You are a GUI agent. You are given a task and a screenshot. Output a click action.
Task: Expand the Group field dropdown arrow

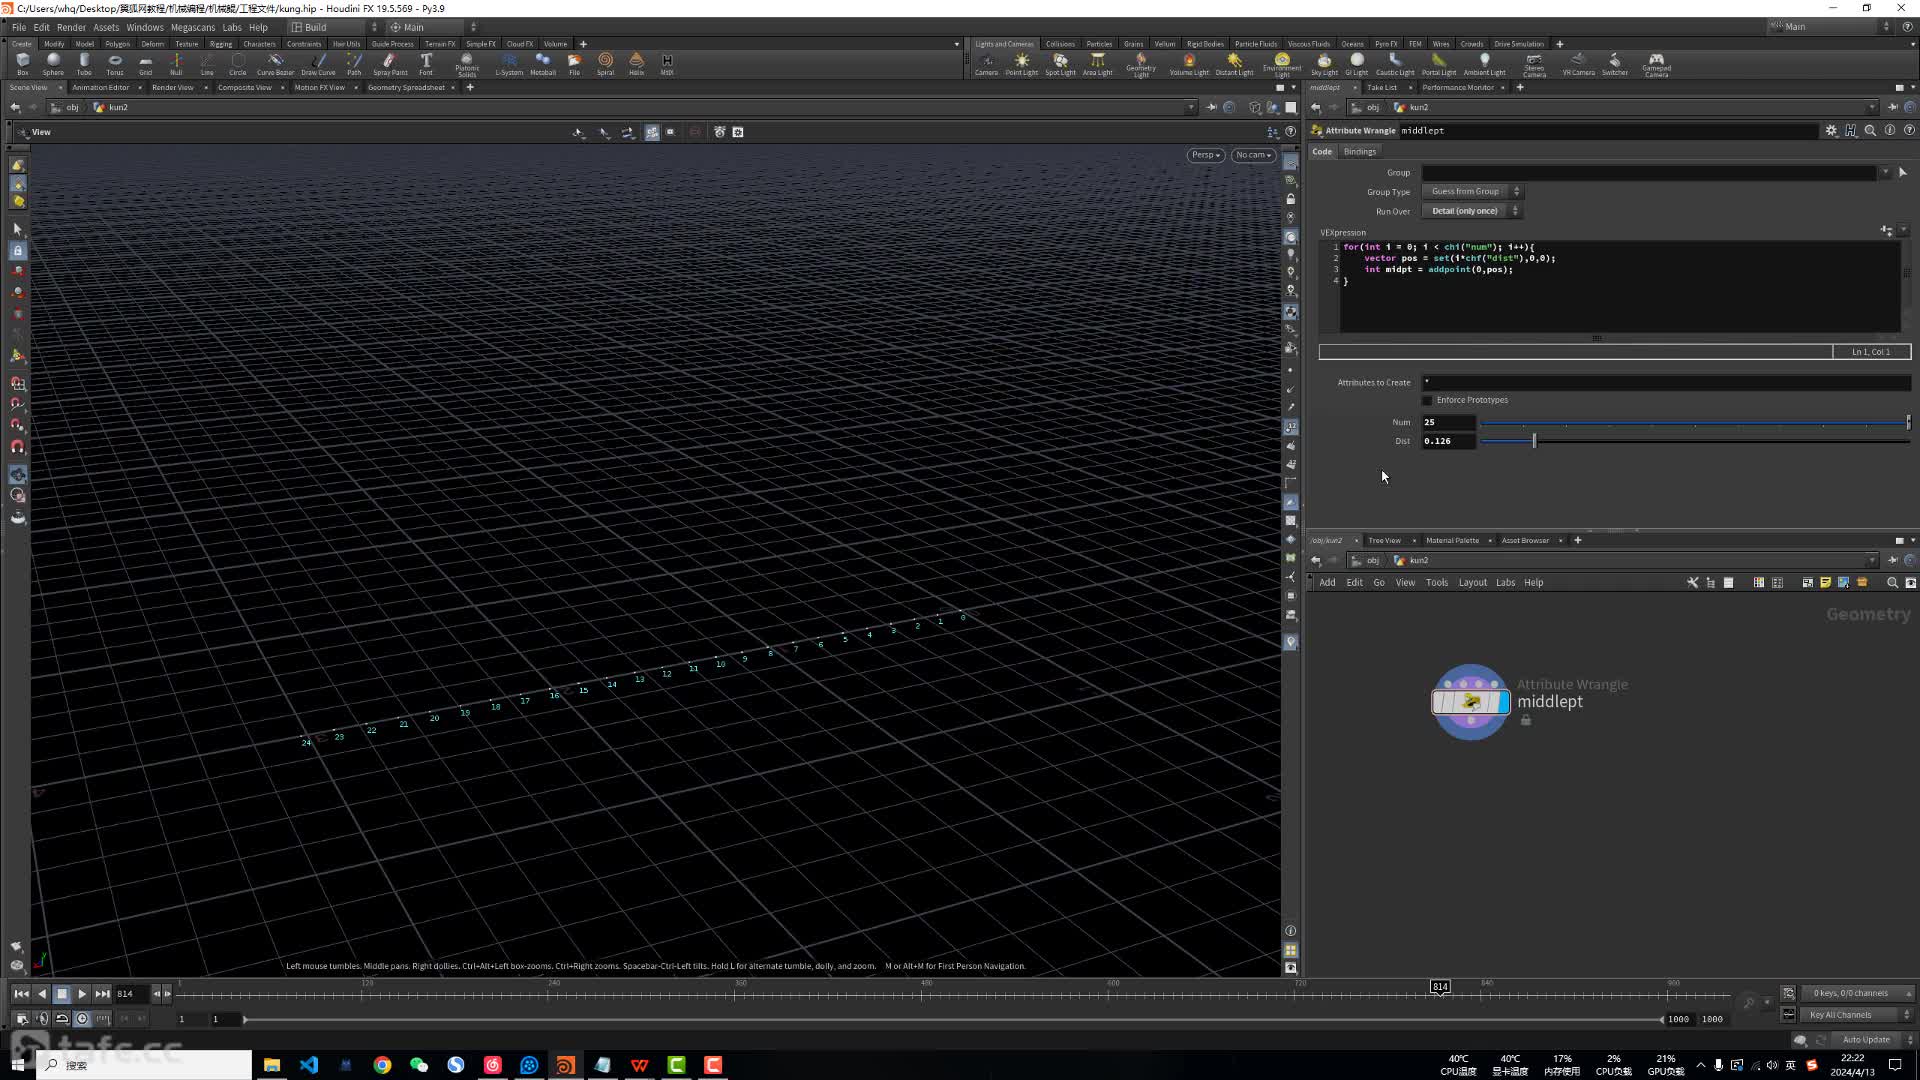(x=1885, y=172)
